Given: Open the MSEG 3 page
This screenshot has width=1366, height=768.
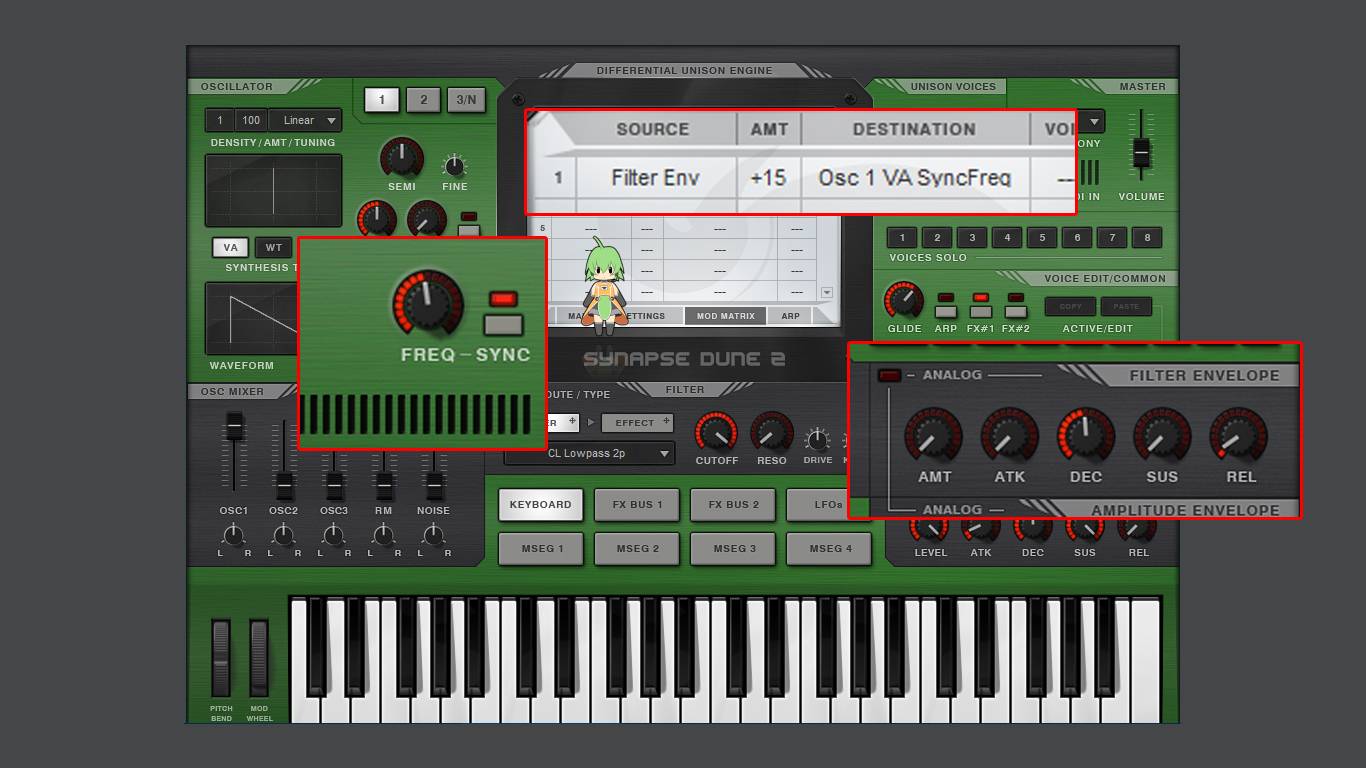Looking at the screenshot, I should [x=733, y=548].
